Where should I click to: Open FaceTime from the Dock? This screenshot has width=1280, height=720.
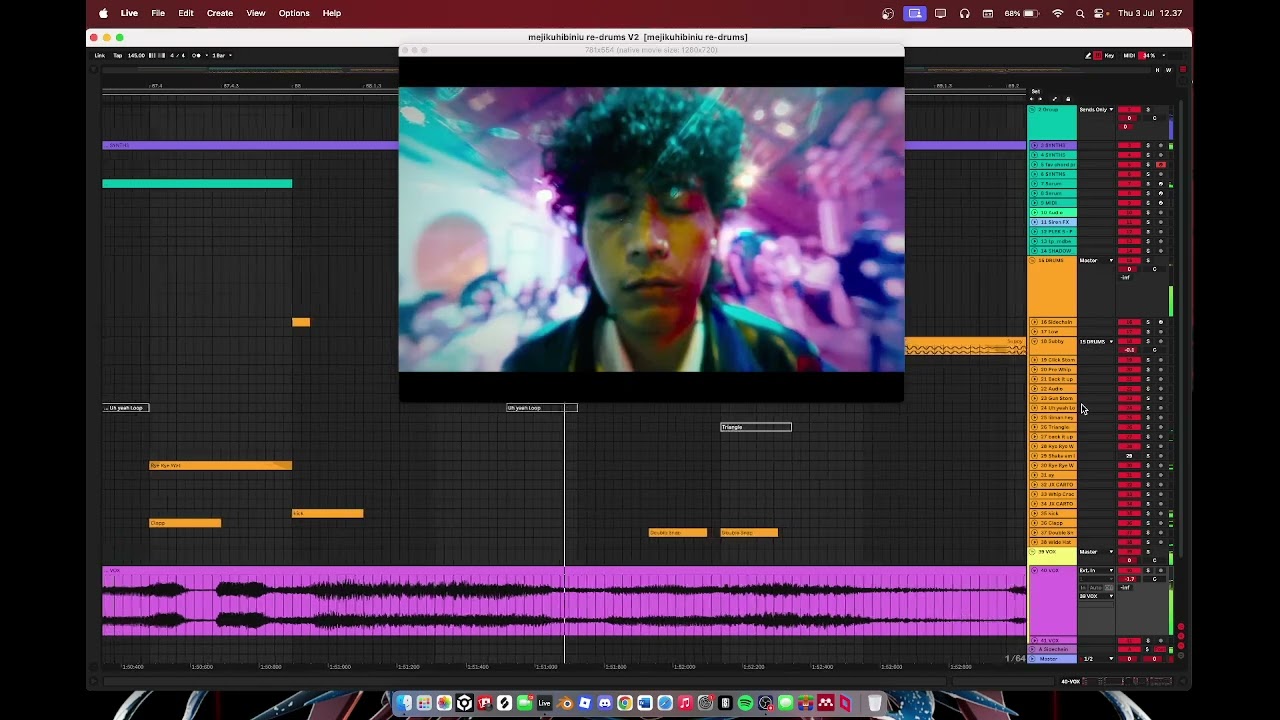click(x=524, y=703)
